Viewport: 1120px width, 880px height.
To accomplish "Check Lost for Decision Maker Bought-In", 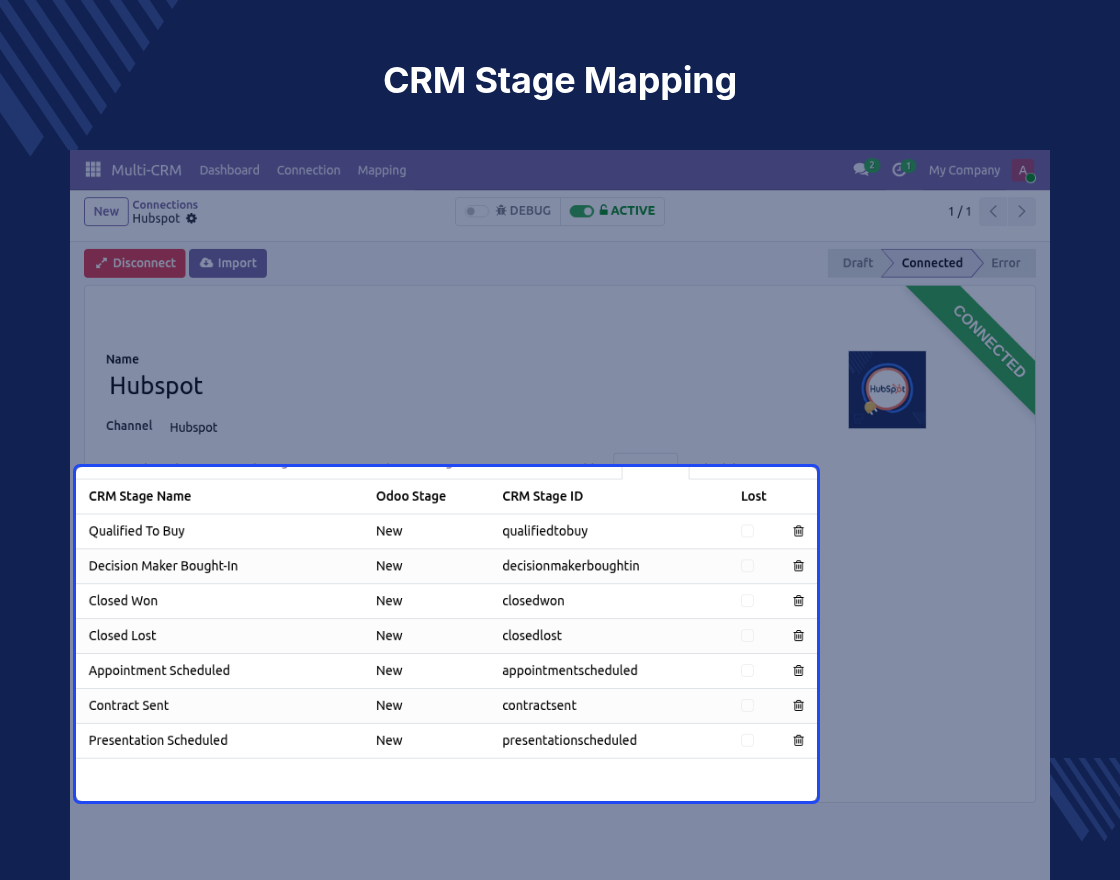I will pyautogui.click(x=747, y=566).
